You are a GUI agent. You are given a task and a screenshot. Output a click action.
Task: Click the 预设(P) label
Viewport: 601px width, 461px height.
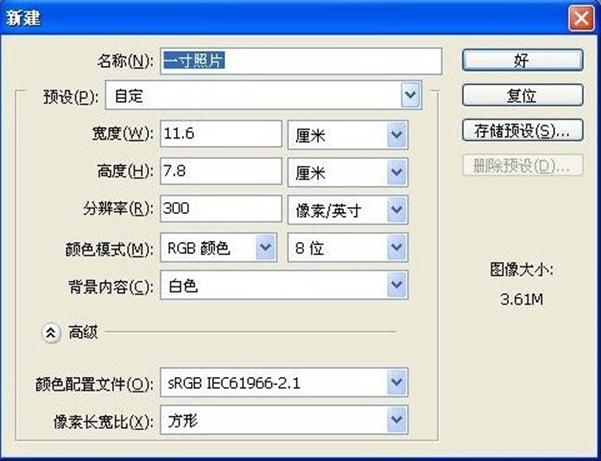(71, 97)
